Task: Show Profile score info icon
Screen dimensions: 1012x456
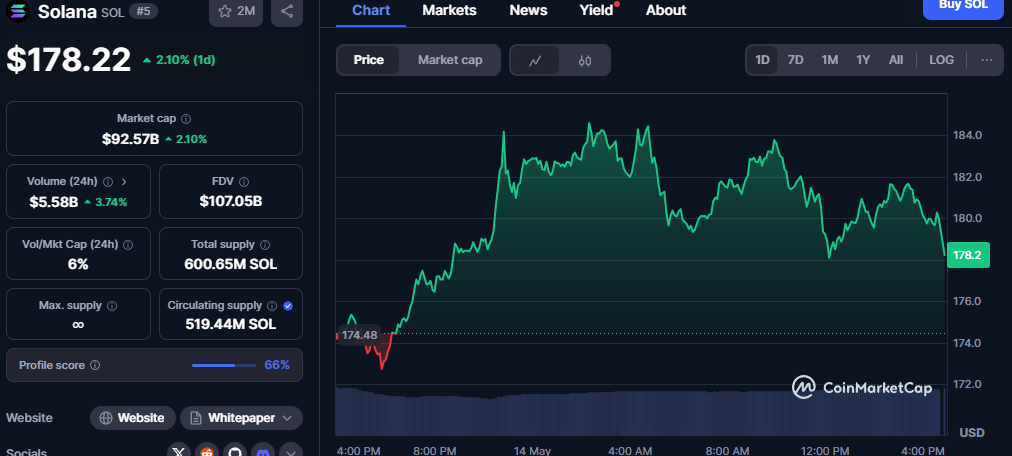Action: [95, 365]
